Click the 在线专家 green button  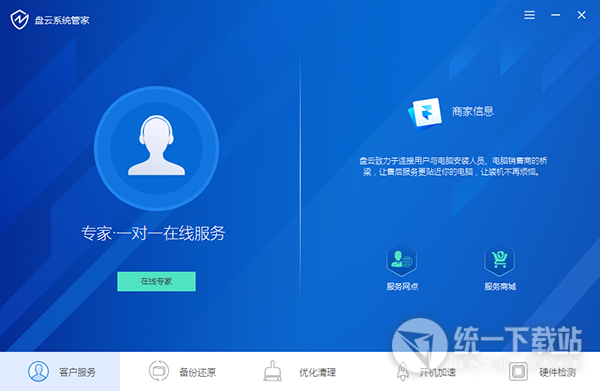click(x=157, y=282)
